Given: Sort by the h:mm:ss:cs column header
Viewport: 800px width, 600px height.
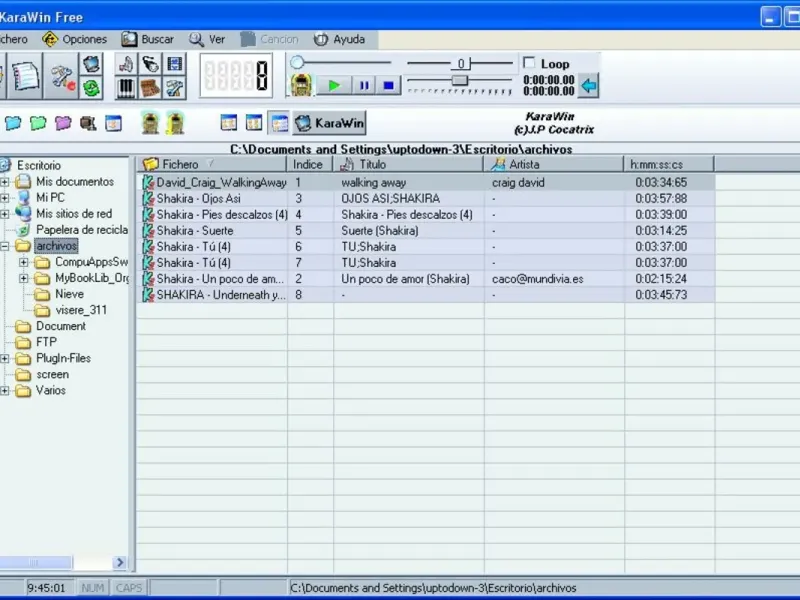Looking at the screenshot, I should (x=668, y=164).
